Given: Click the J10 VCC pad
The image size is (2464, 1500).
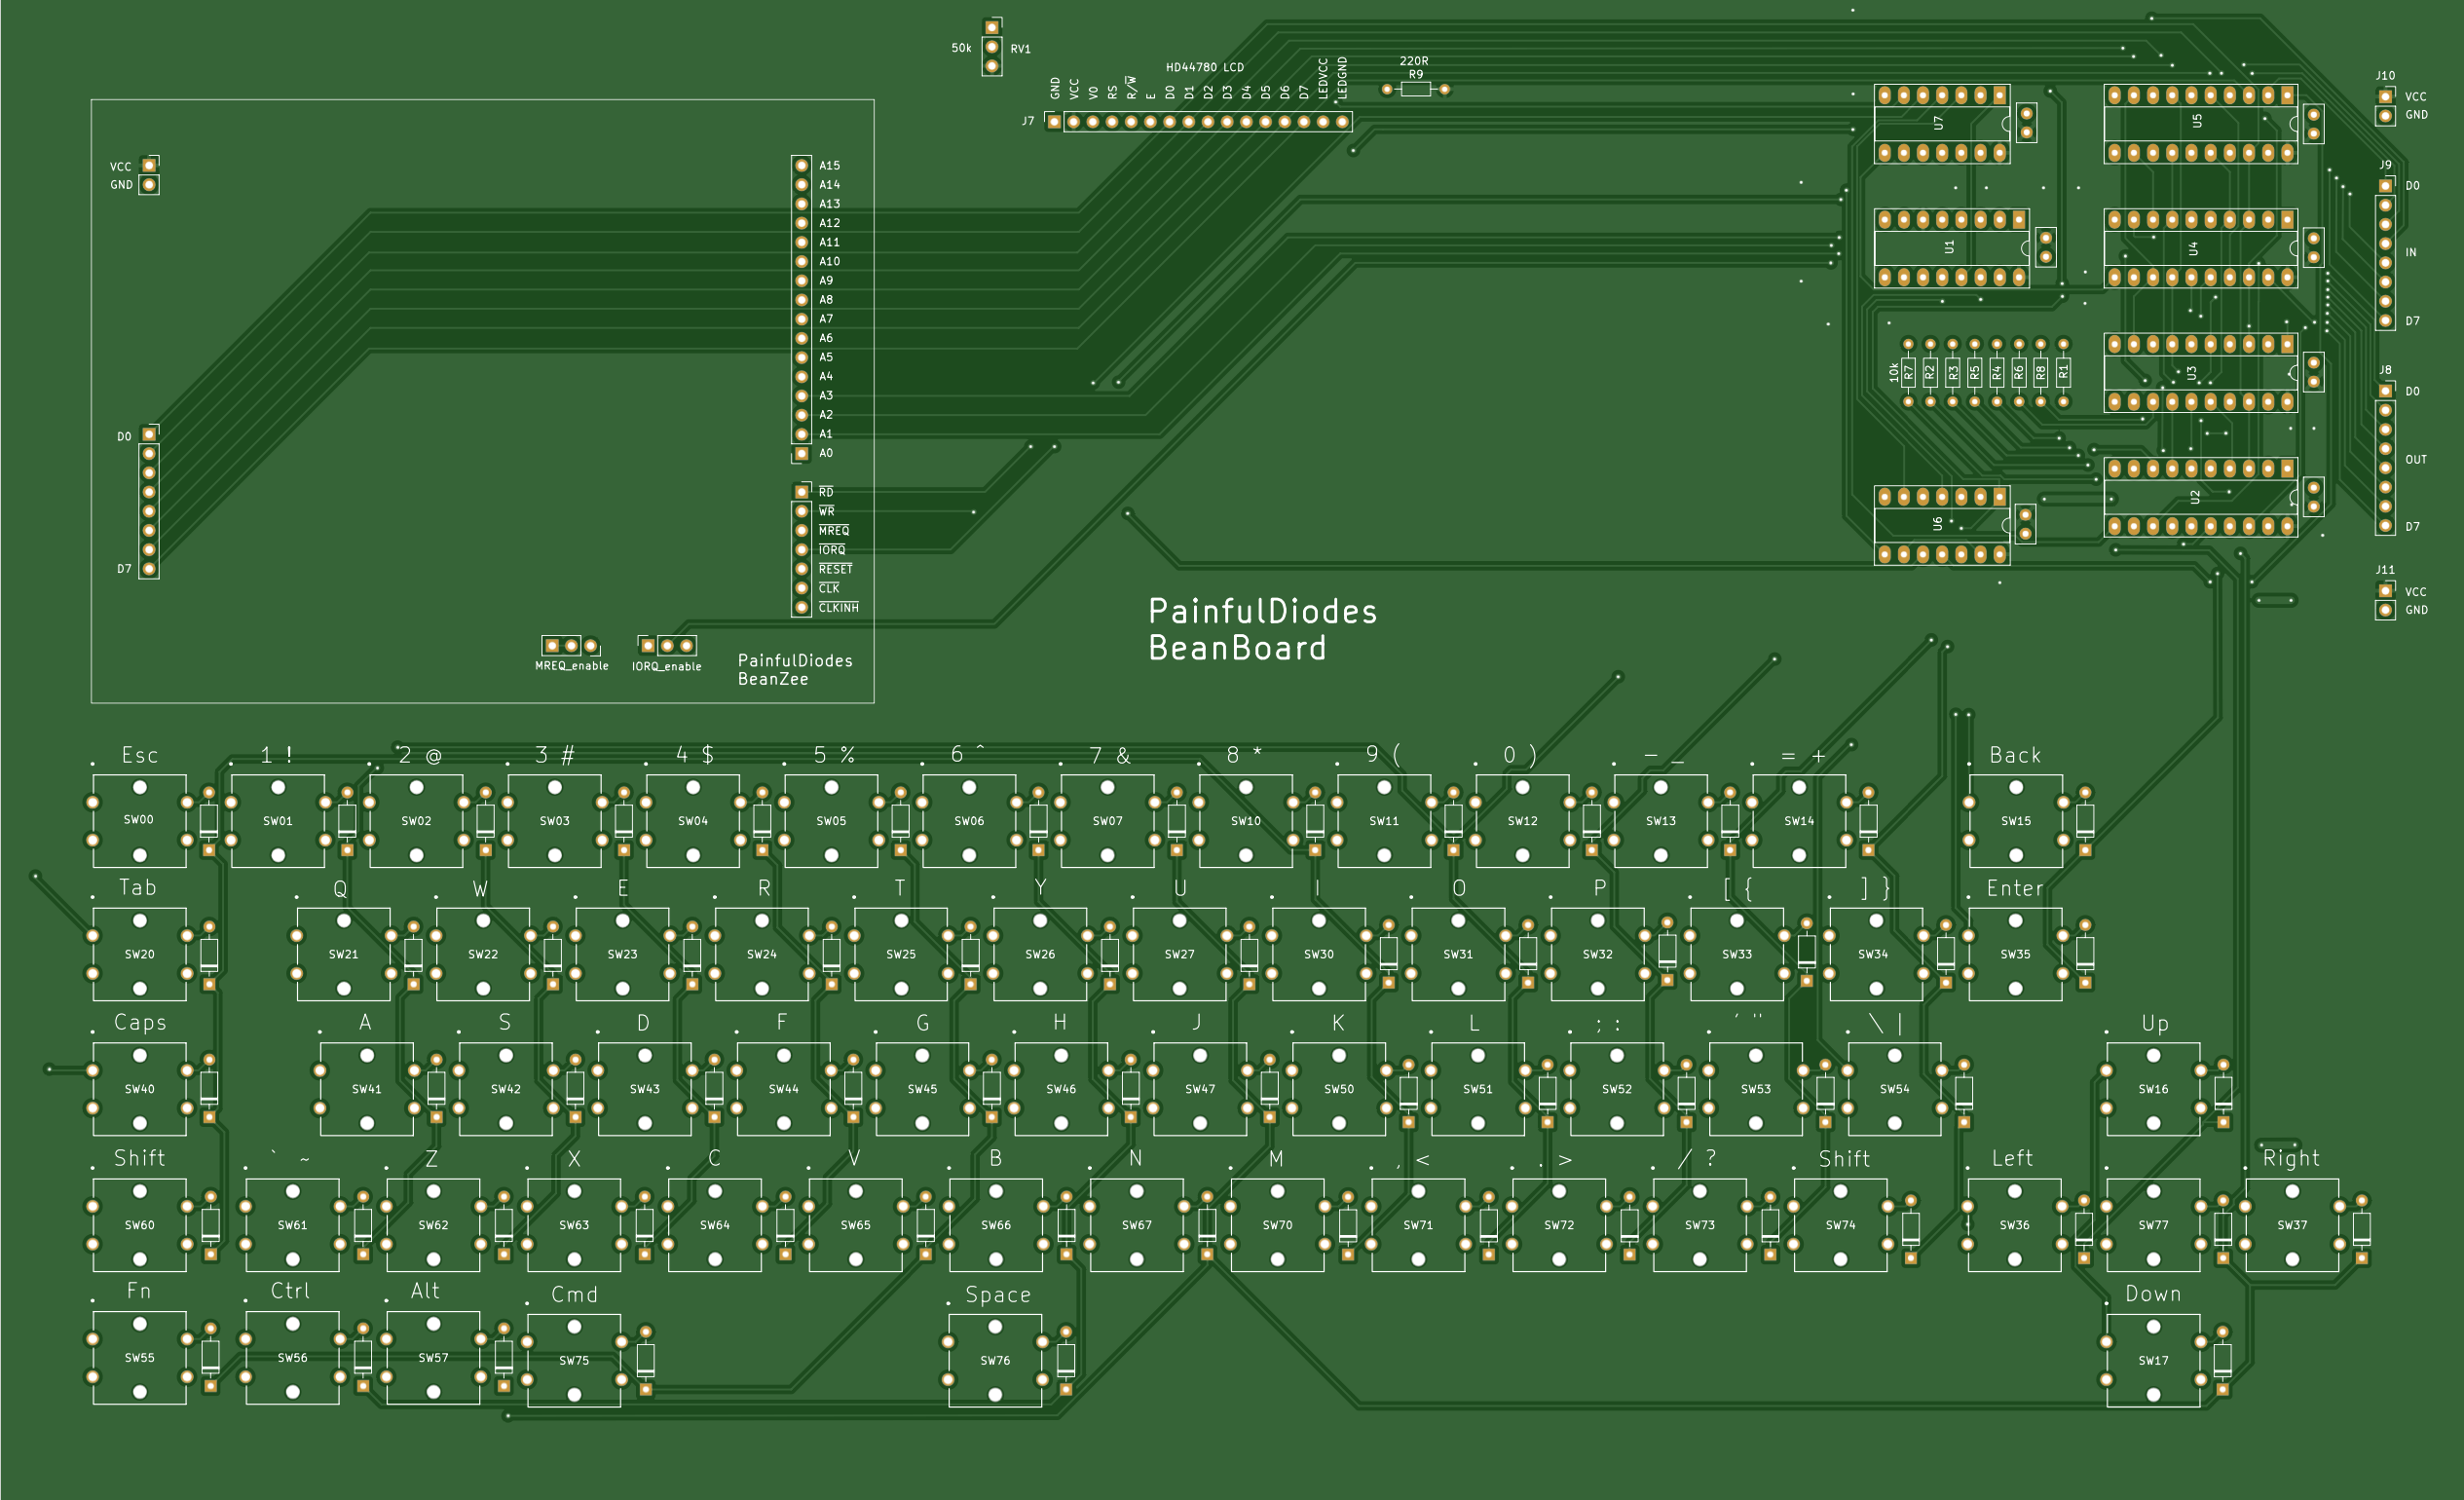Looking at the screenshot, I should pos(2388,99).
